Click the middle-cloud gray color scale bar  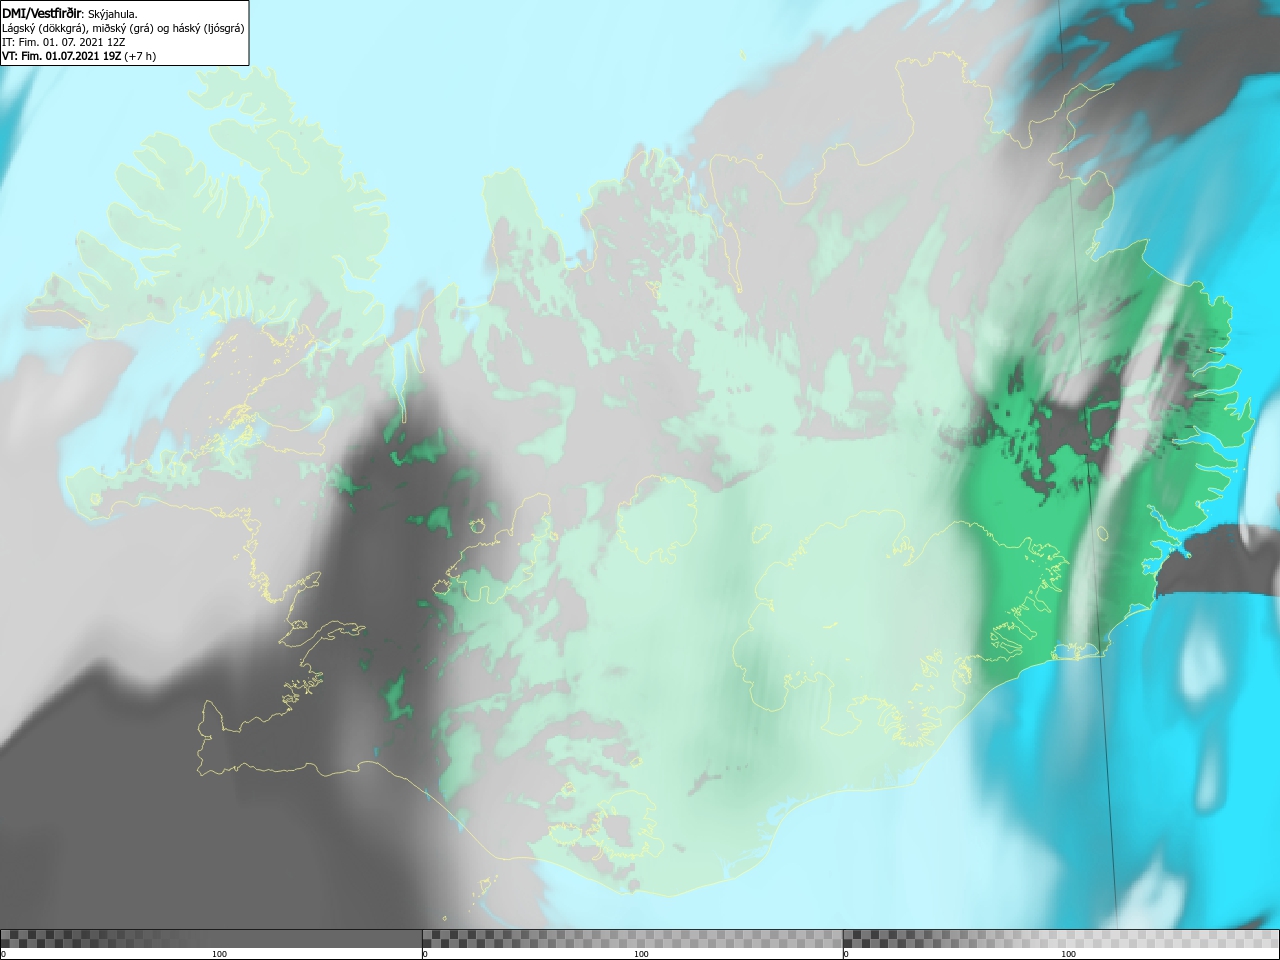(x=632, y=938)
